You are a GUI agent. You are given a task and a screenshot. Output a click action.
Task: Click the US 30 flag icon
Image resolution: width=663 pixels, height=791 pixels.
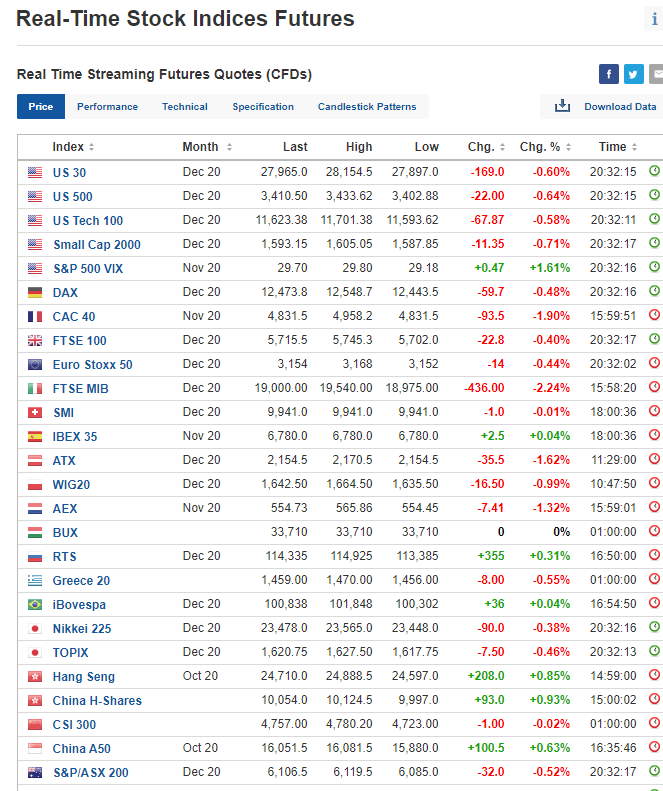click(x=36, y=172)
